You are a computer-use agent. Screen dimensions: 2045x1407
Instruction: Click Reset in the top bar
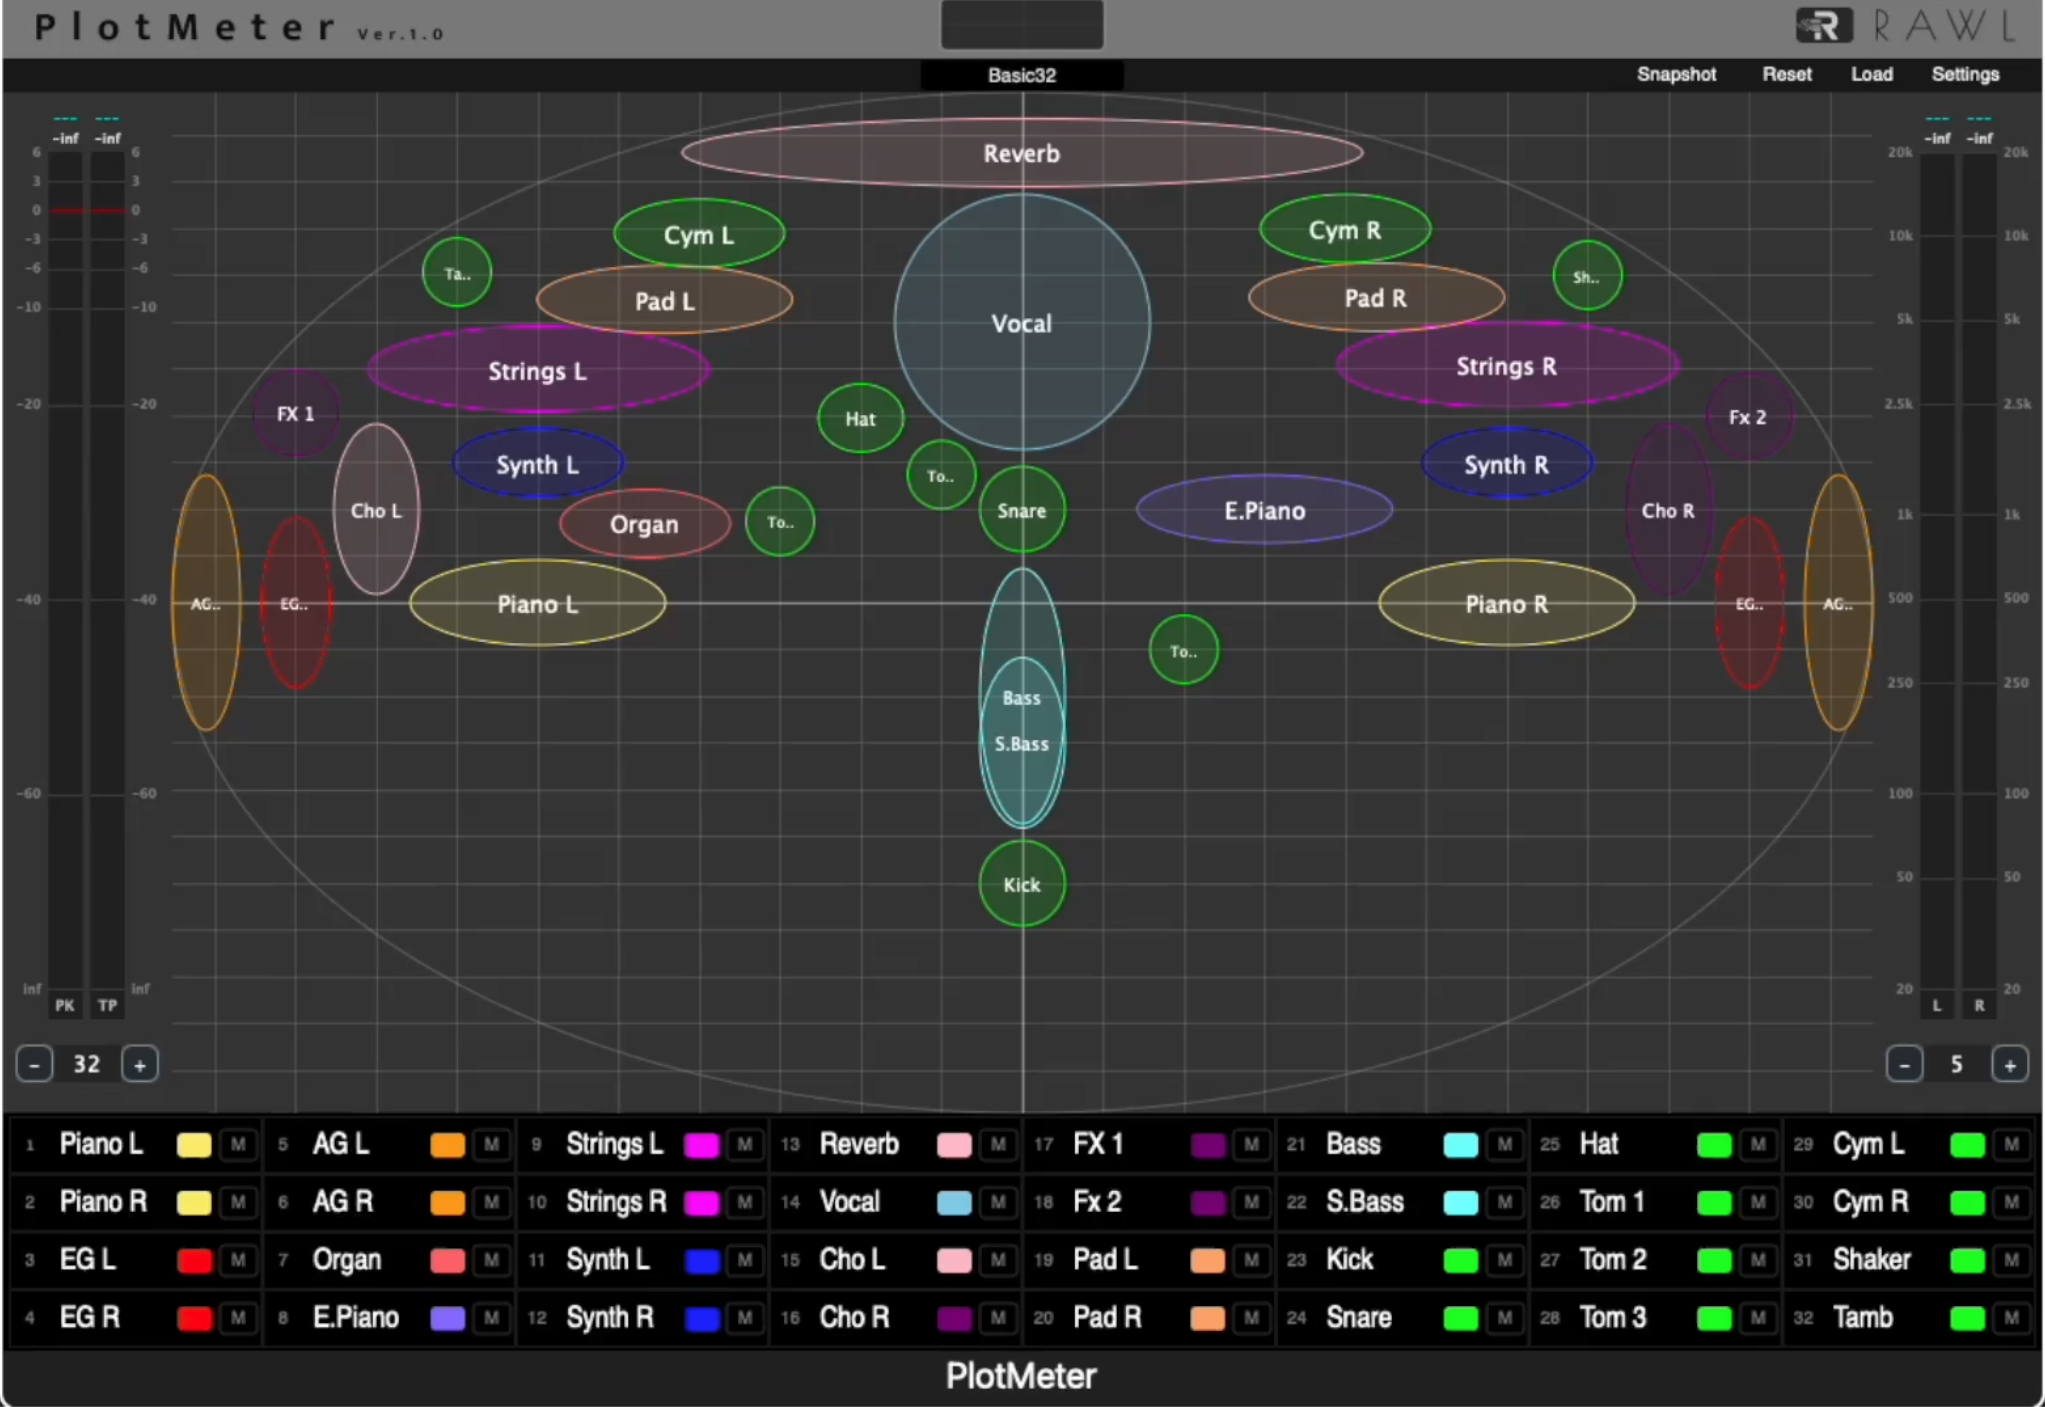(1786, 74)
